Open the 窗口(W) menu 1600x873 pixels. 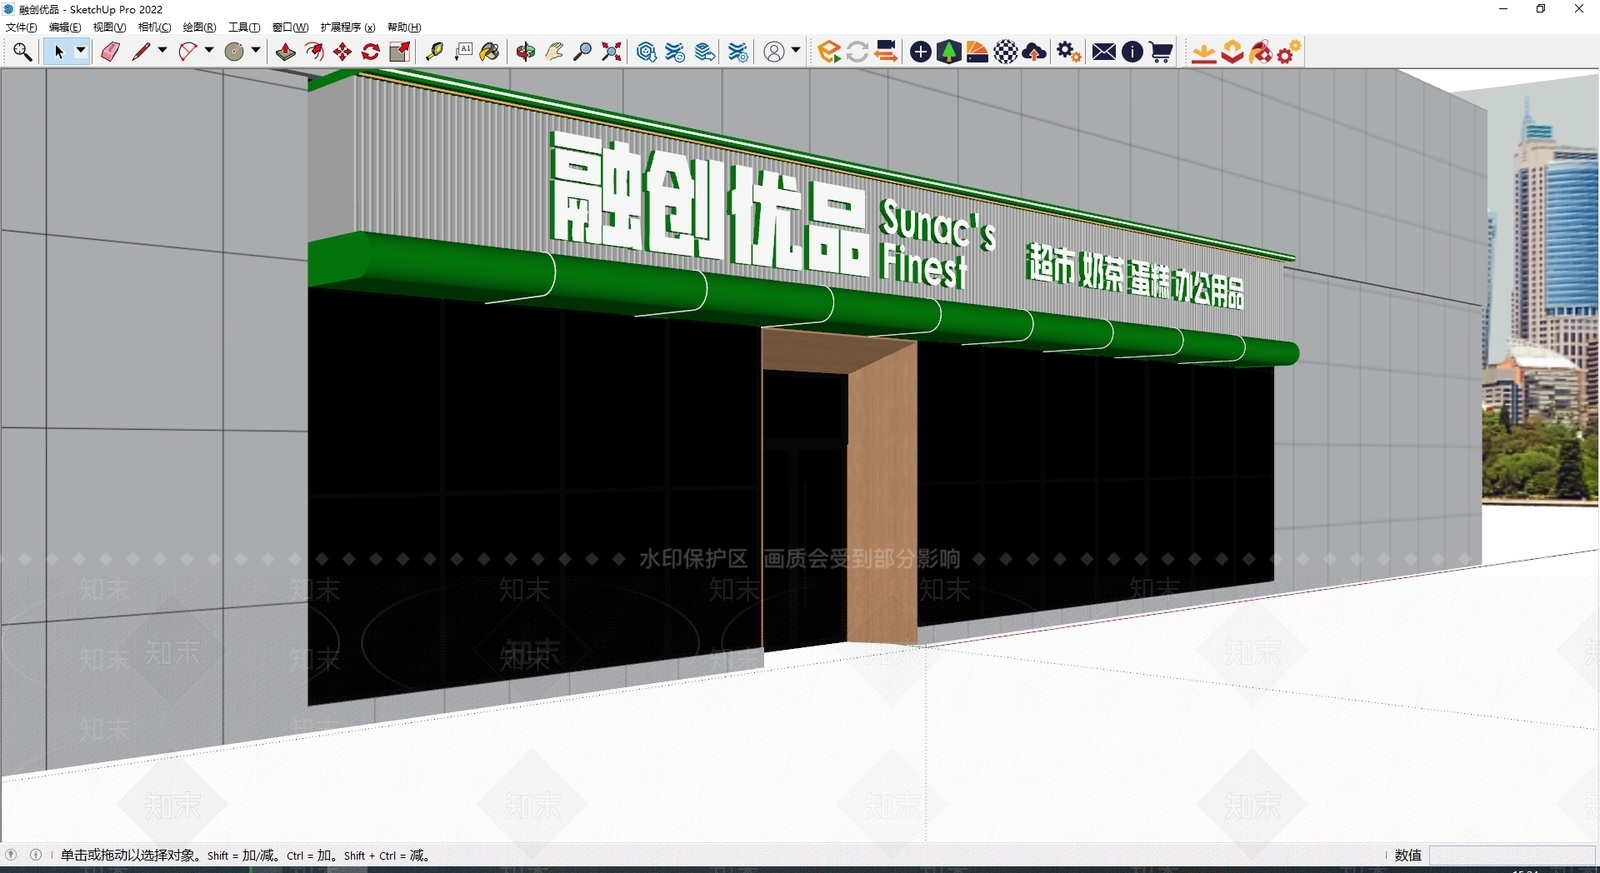(290, 27)
